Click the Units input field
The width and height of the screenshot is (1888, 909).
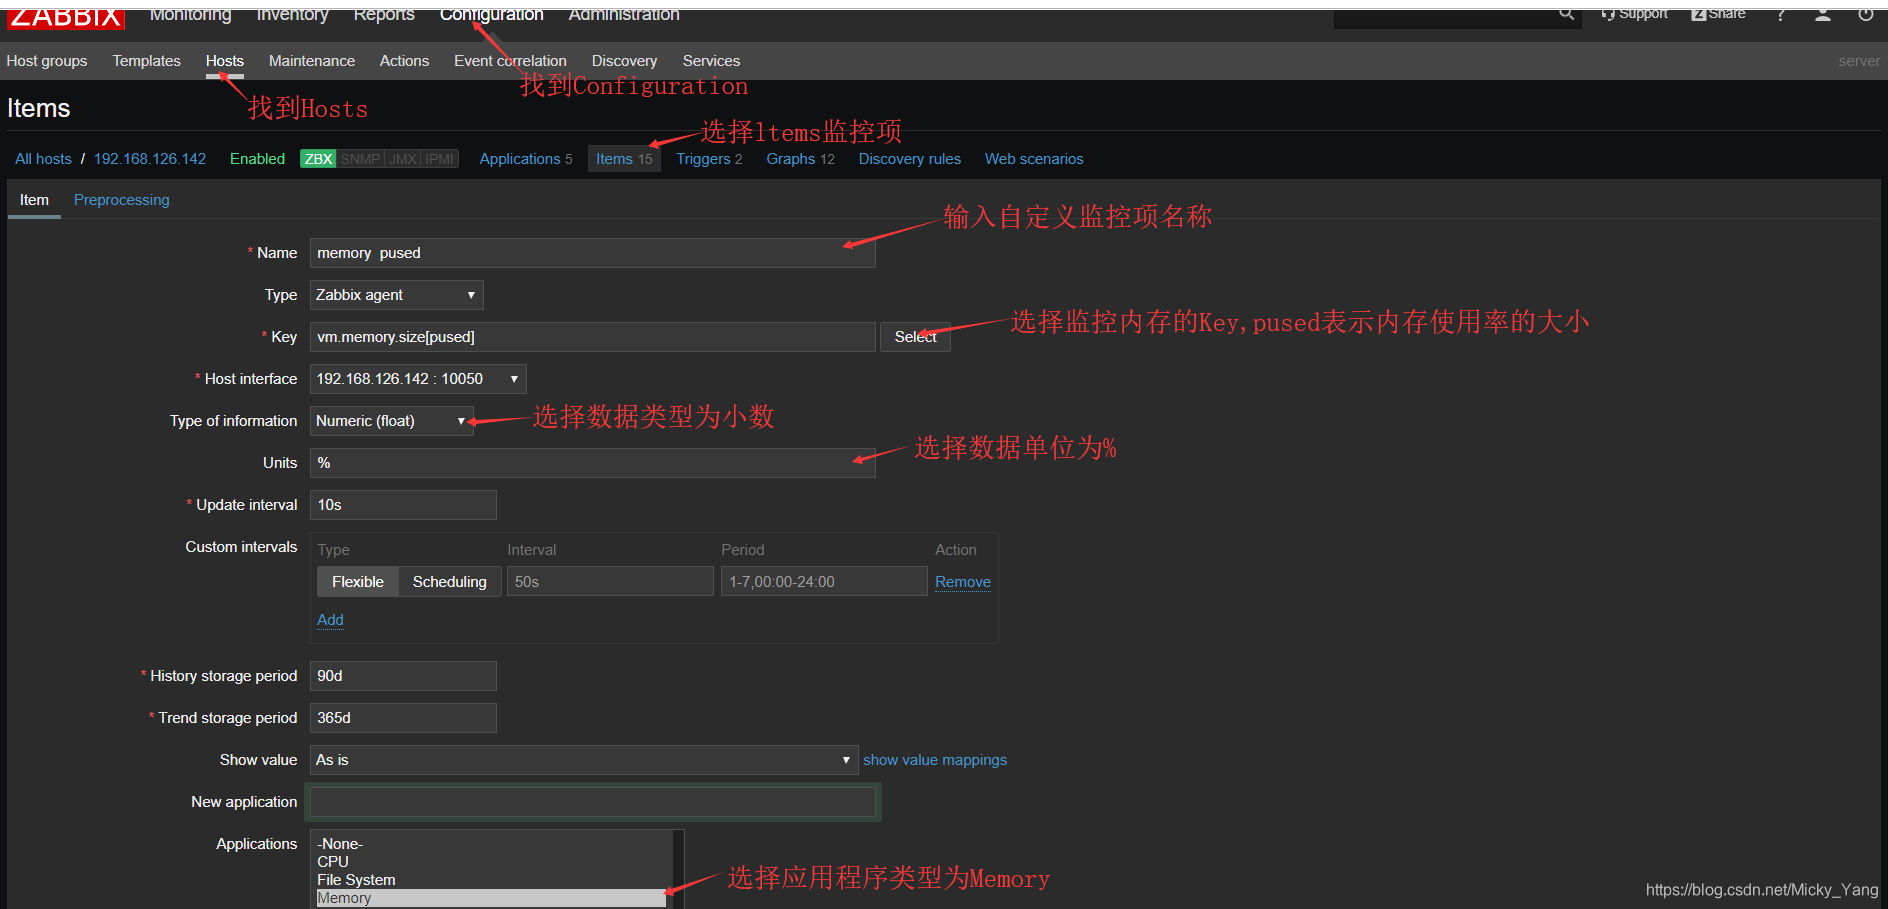click(592, 463)
